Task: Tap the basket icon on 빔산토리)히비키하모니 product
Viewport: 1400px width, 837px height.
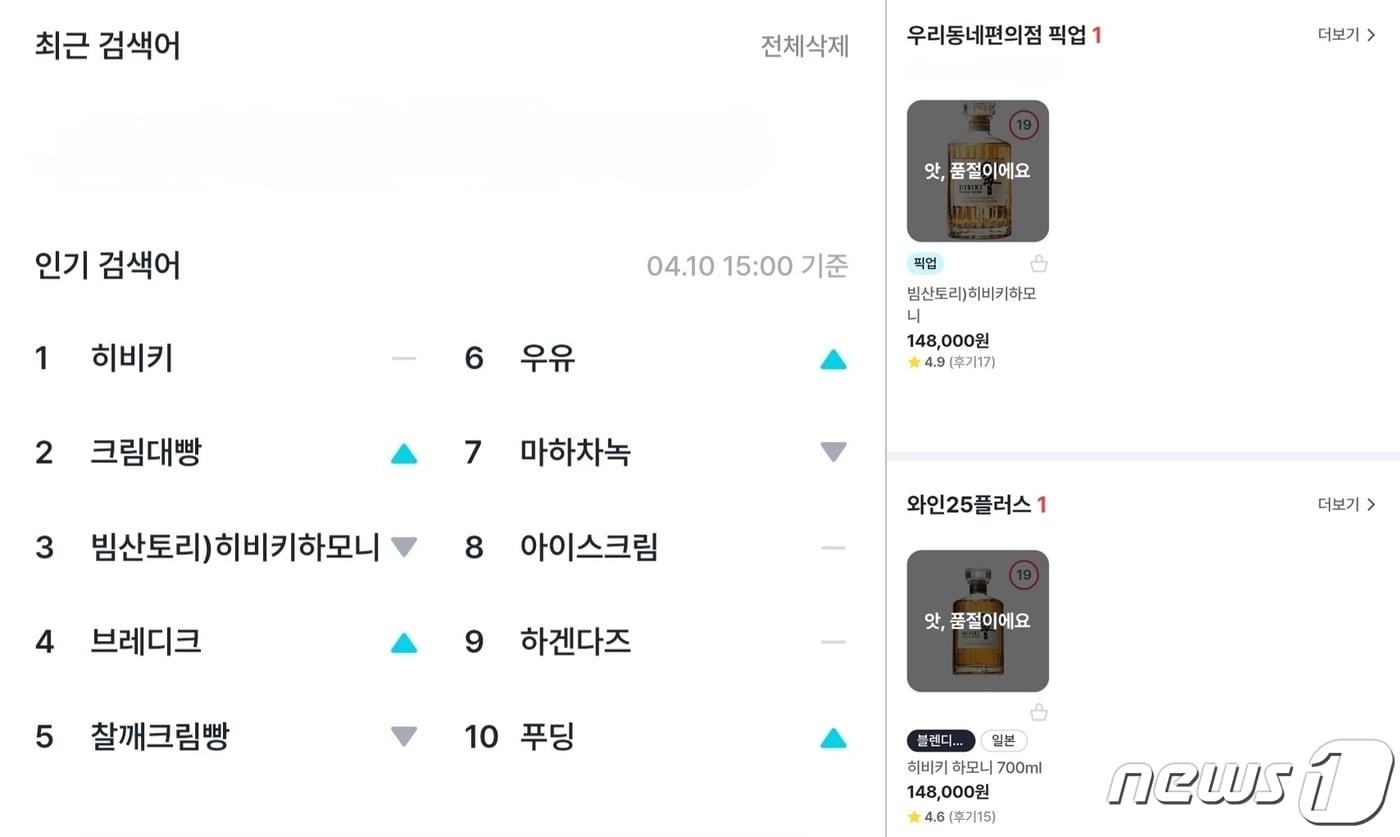Action: [1038, 263]
